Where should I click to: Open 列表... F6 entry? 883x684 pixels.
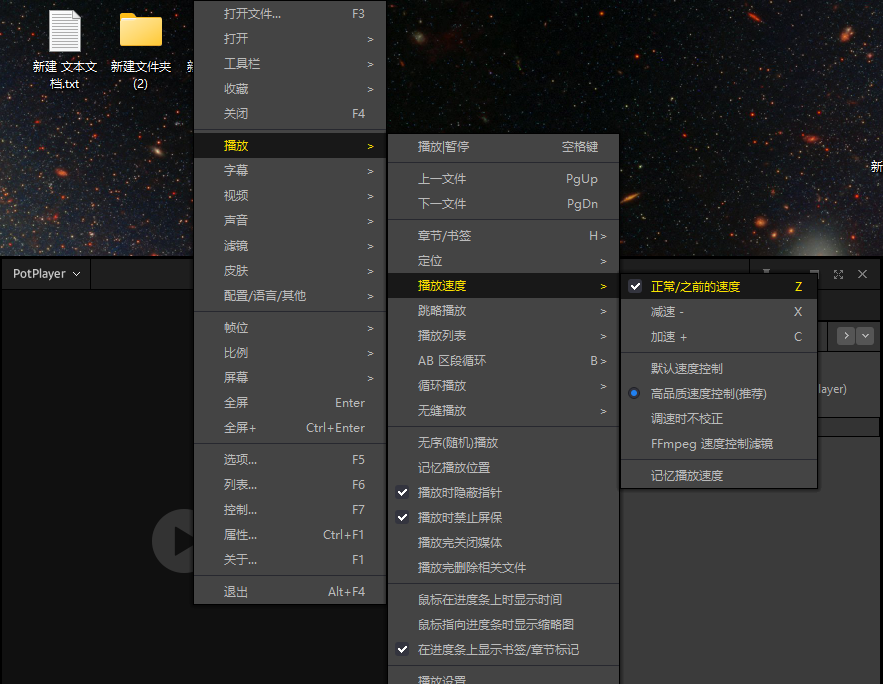point(290,485)
